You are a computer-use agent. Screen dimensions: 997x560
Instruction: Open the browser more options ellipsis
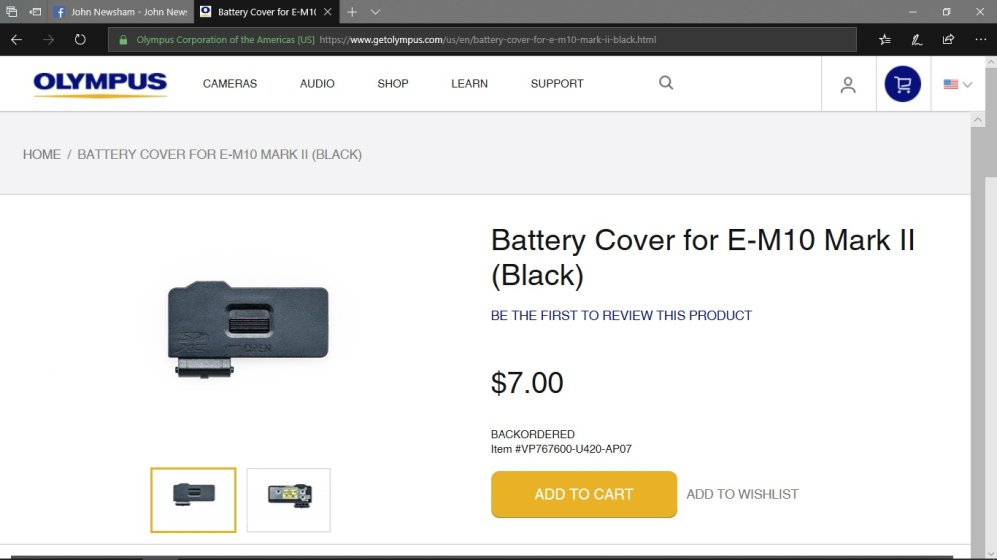980,39
